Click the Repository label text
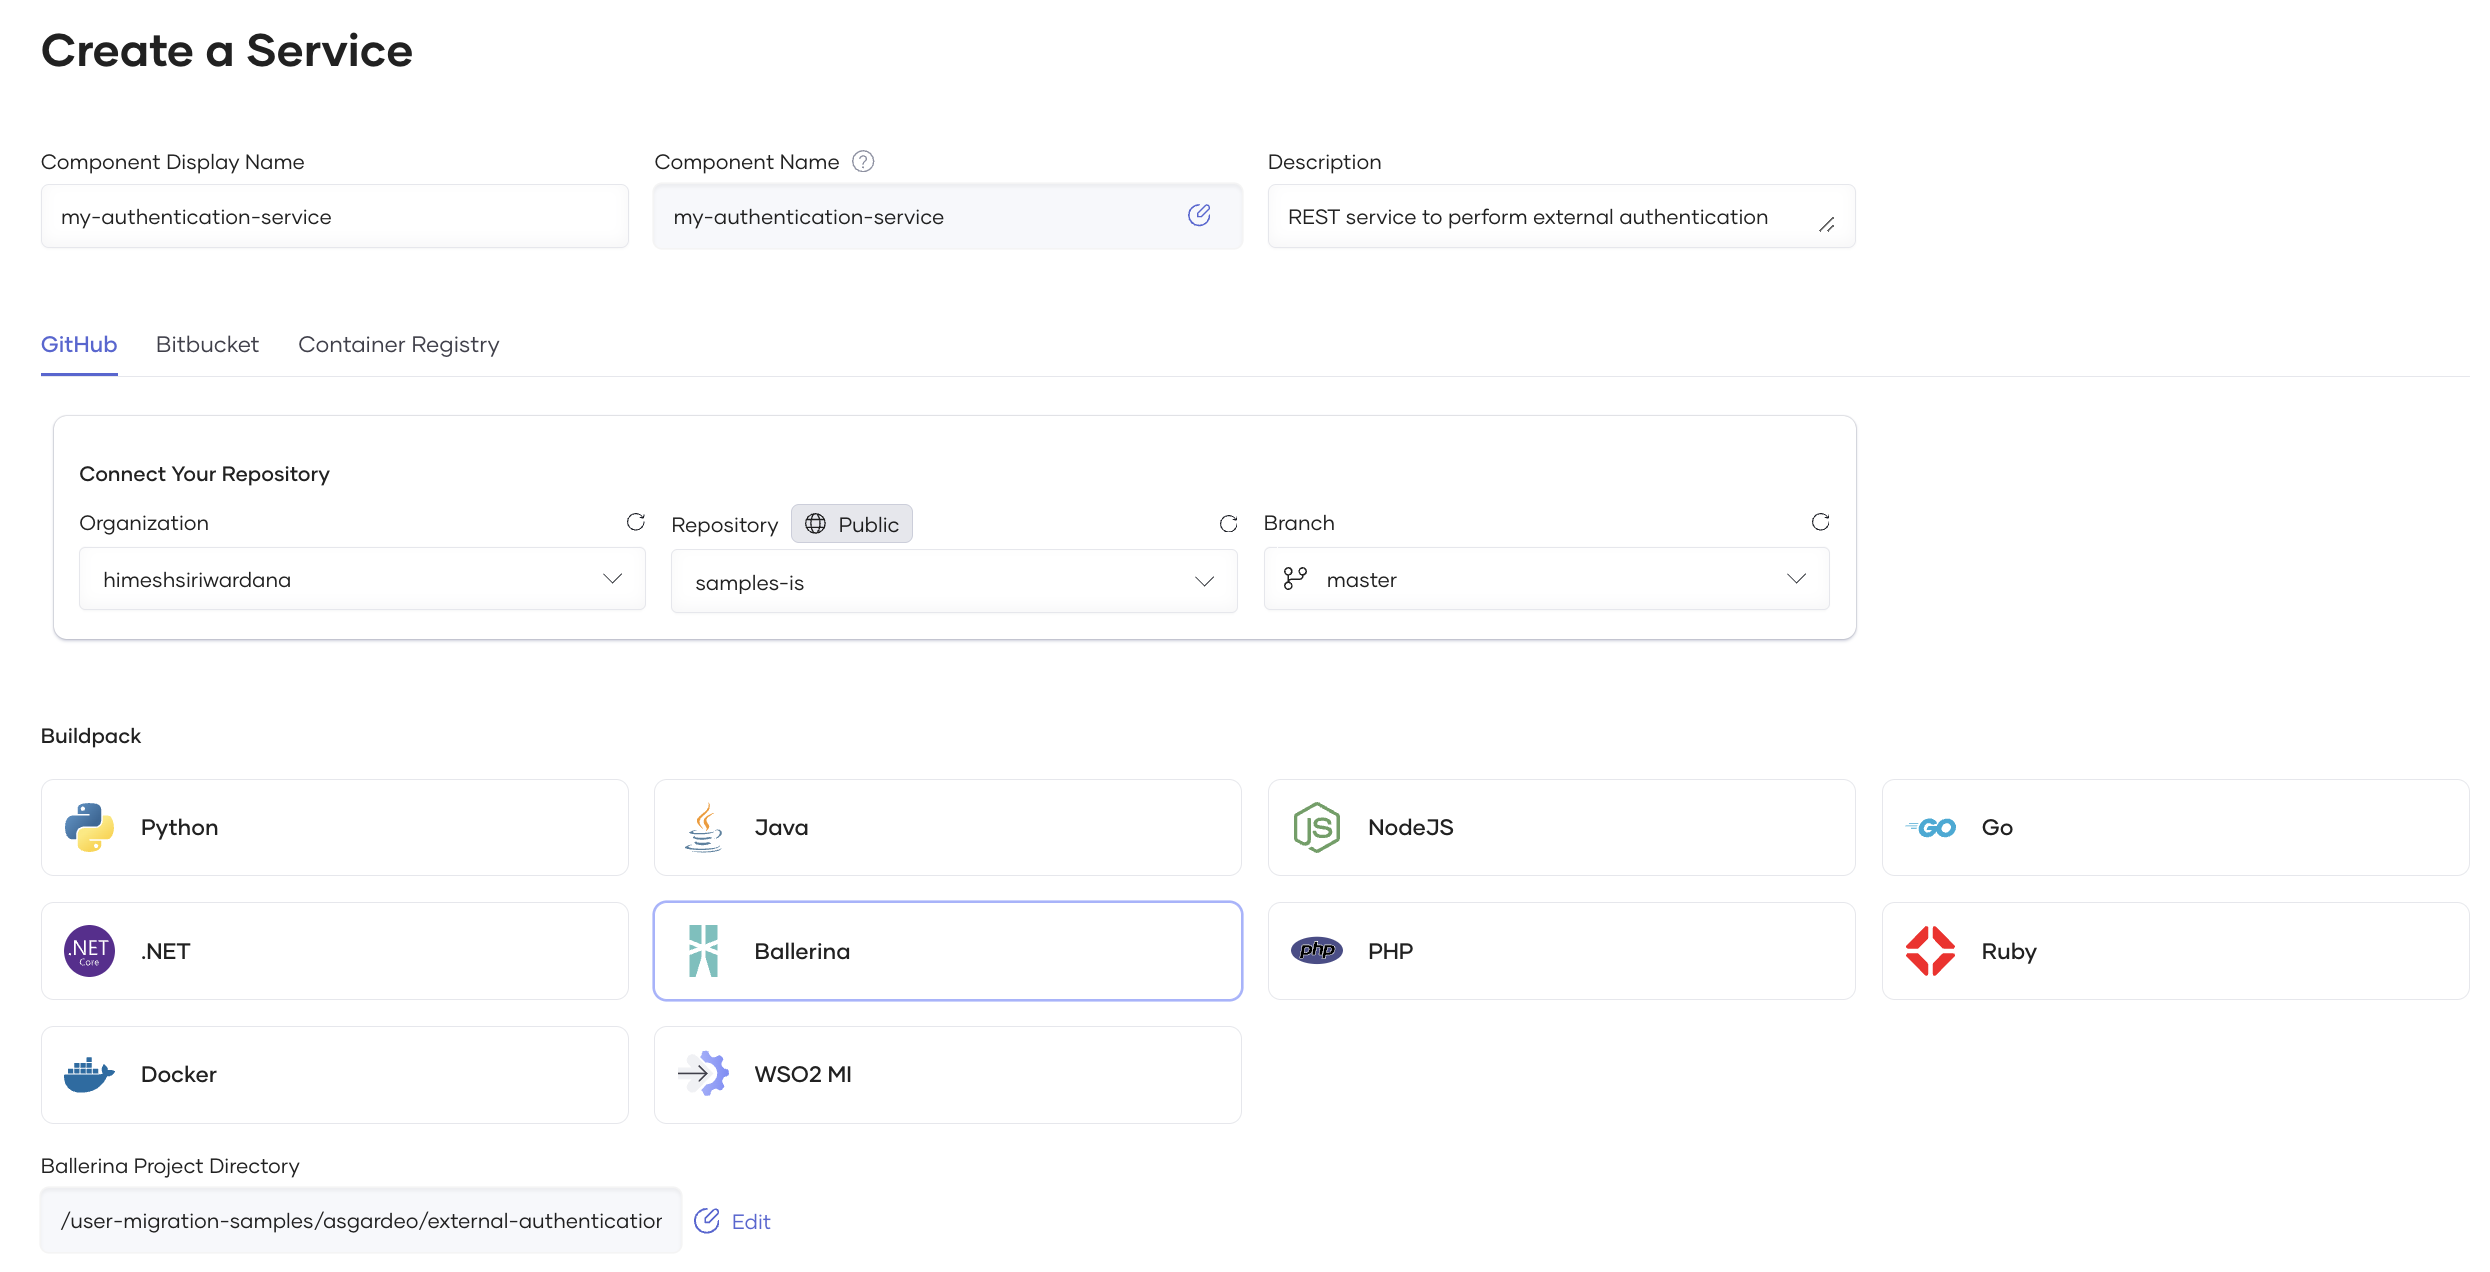Screen dimensions: 2490x1272 pyautogui.click(x=725, y=525)
